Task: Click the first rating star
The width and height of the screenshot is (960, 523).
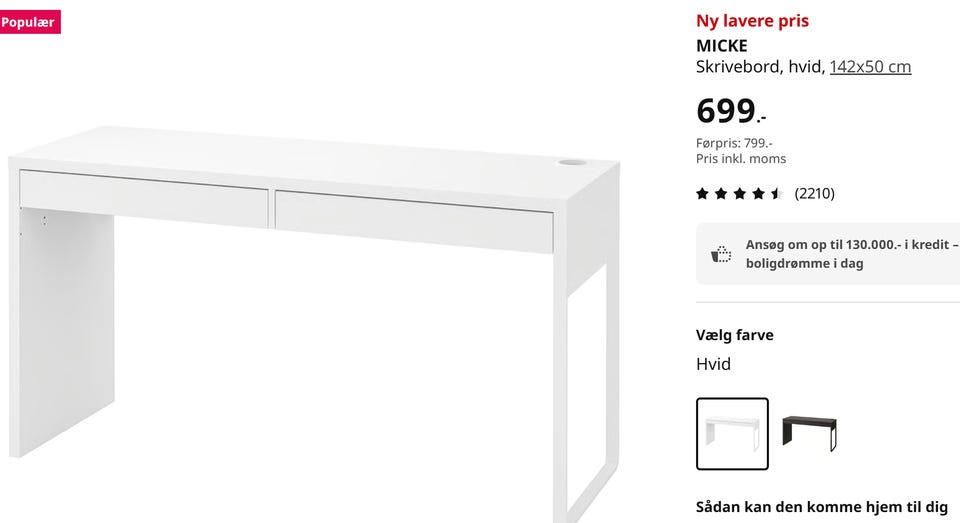Action: click(702, 194)
